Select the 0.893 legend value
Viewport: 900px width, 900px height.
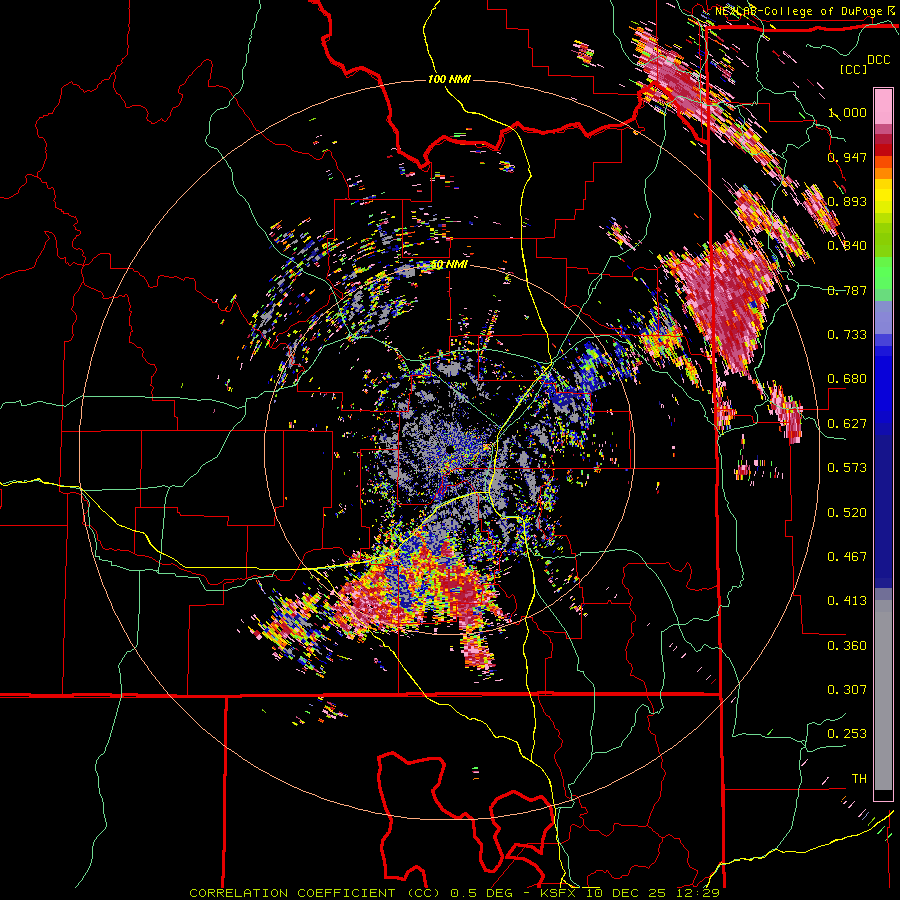(x=847, y=201)
